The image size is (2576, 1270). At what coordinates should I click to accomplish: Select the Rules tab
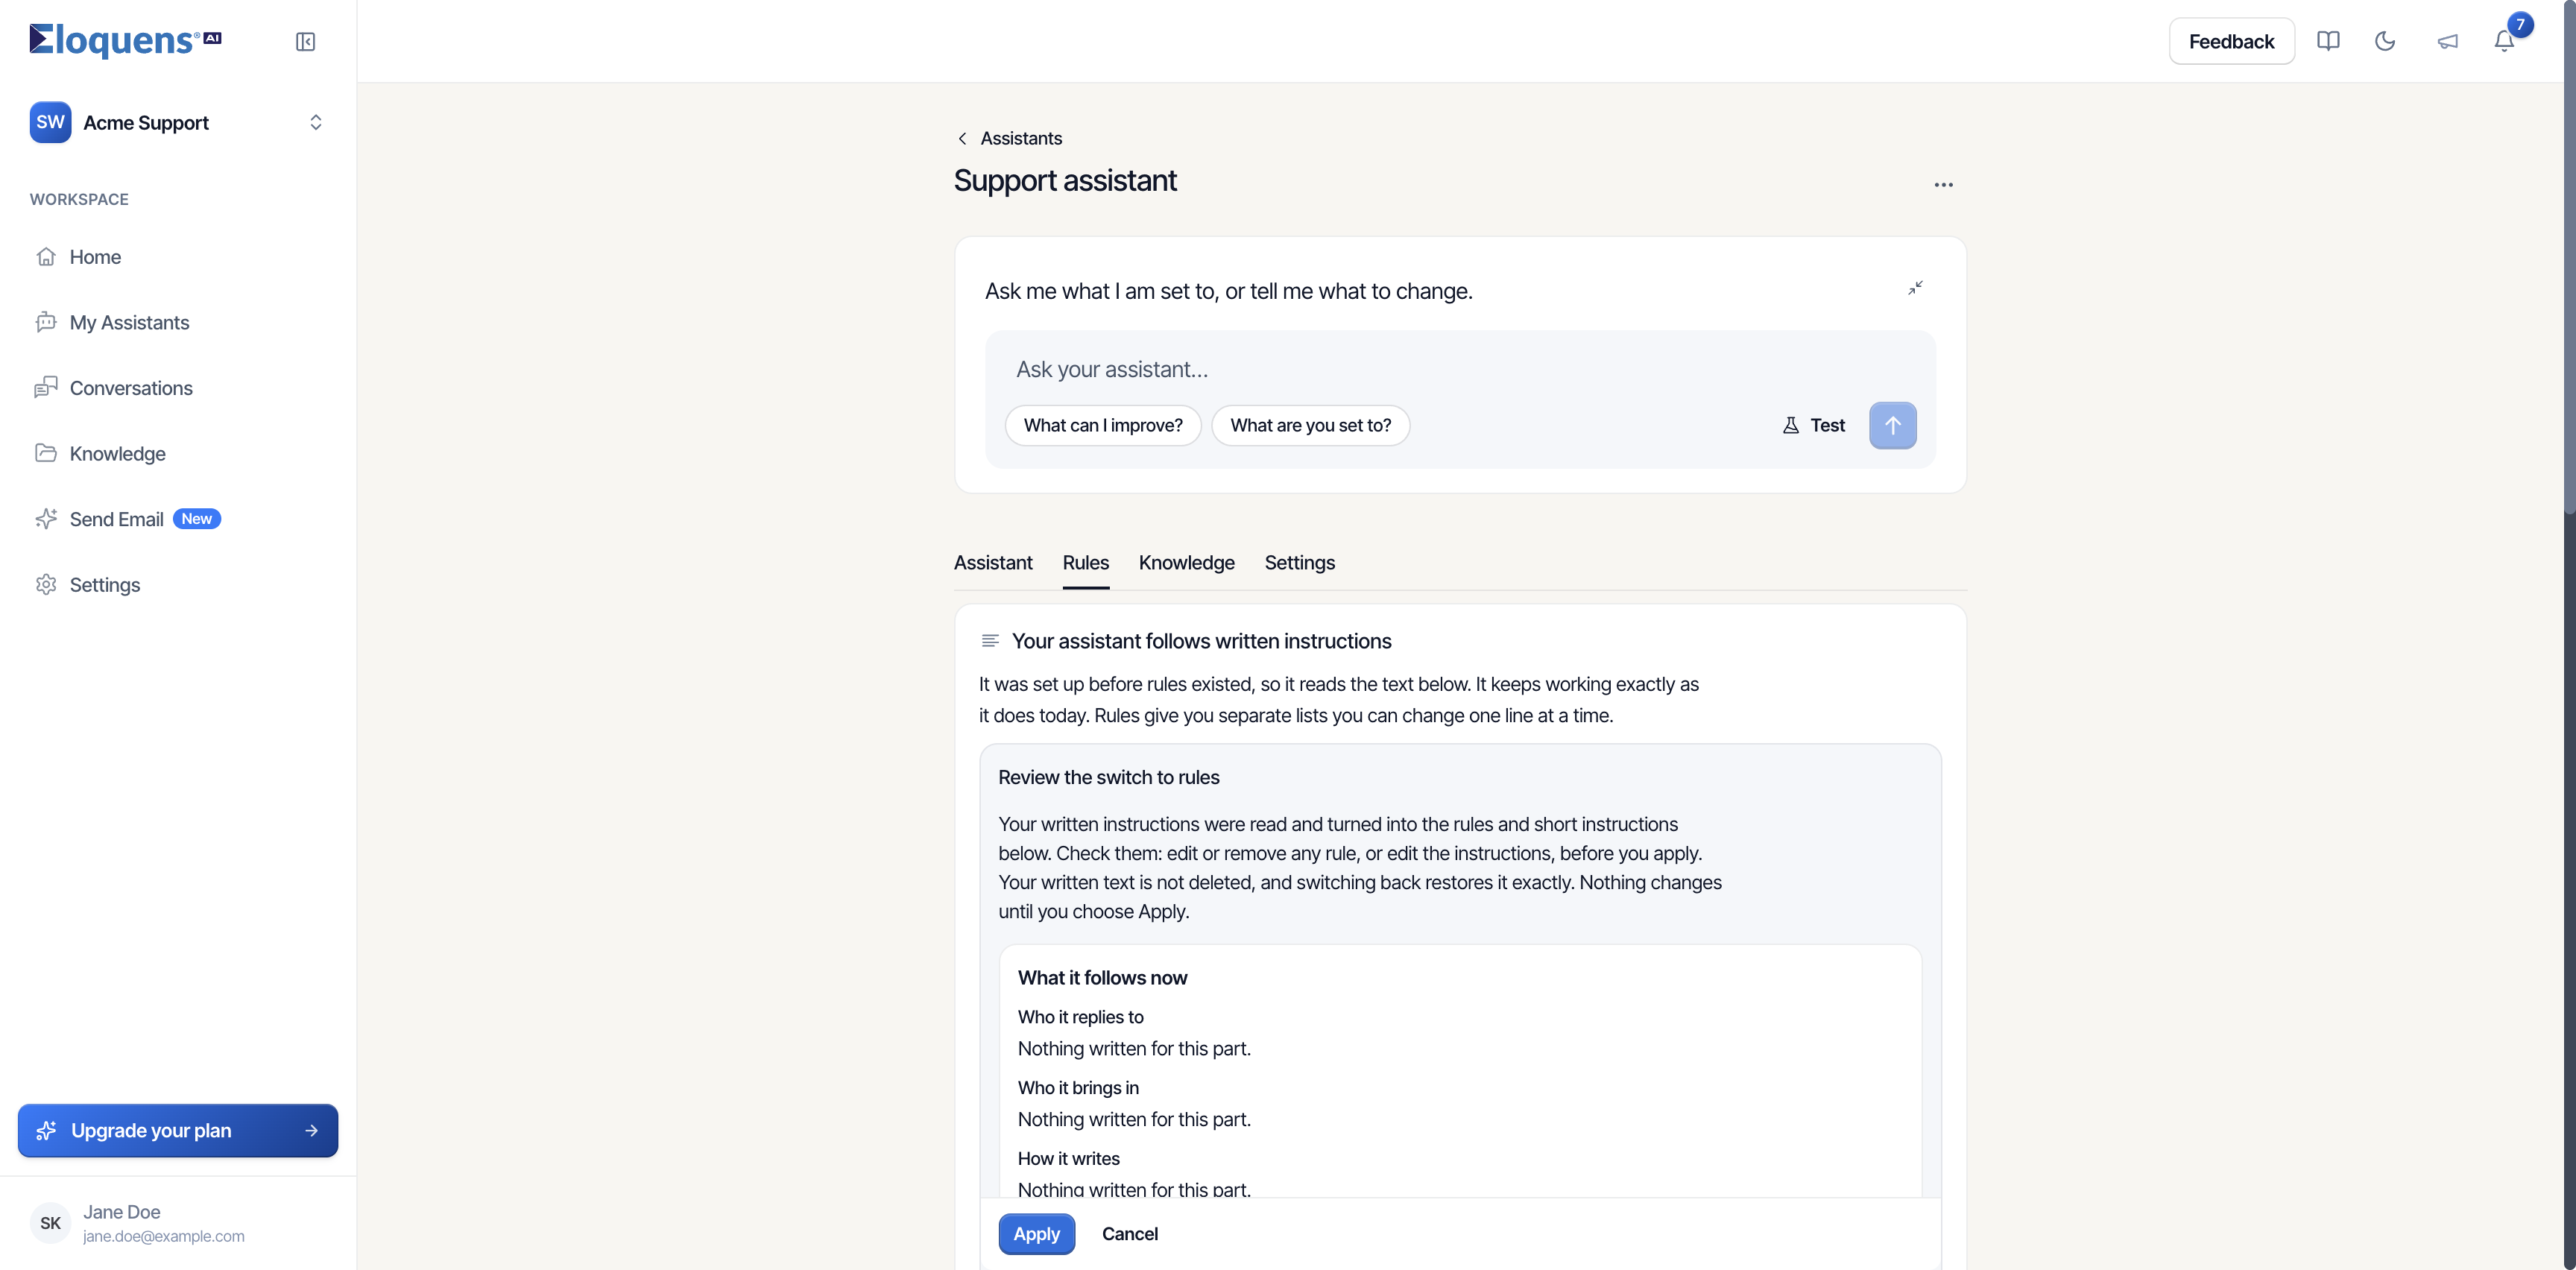1085,563
